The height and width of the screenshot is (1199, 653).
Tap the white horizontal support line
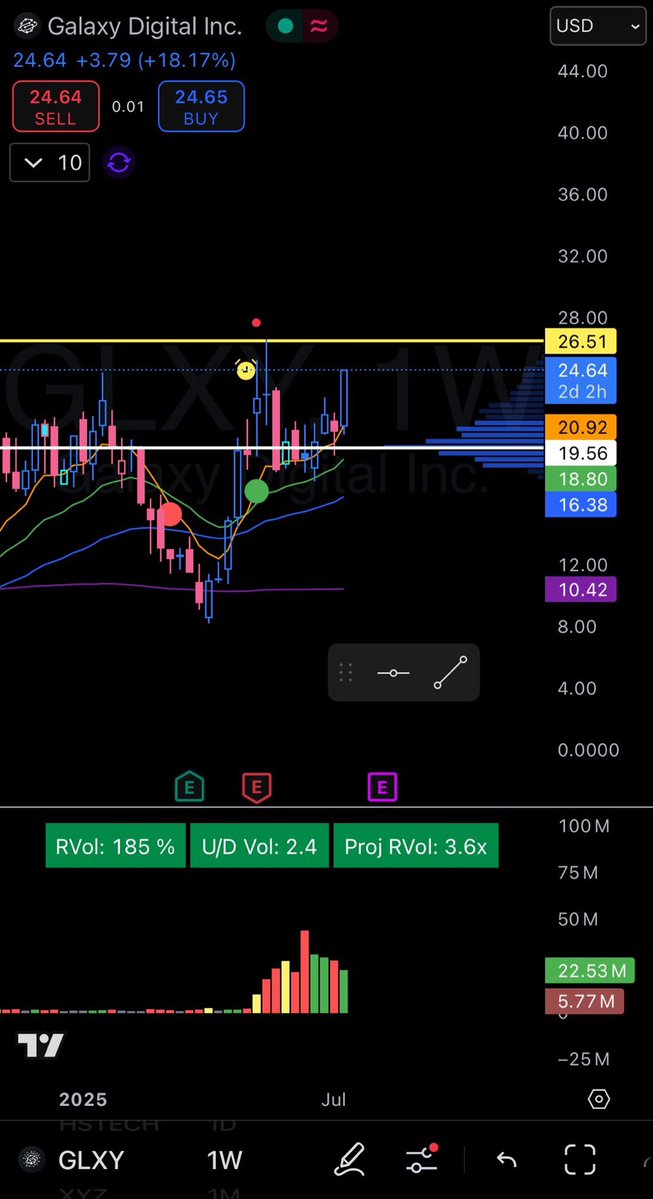click(271, 447)
